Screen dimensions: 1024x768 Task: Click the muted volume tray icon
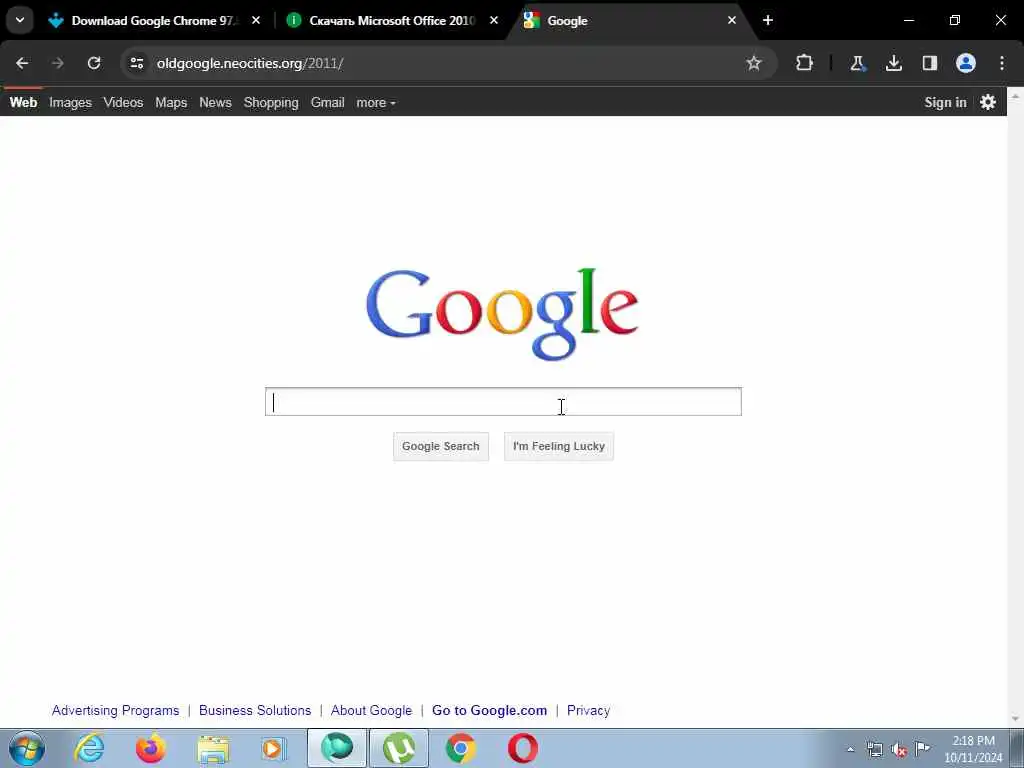point(899,749)
